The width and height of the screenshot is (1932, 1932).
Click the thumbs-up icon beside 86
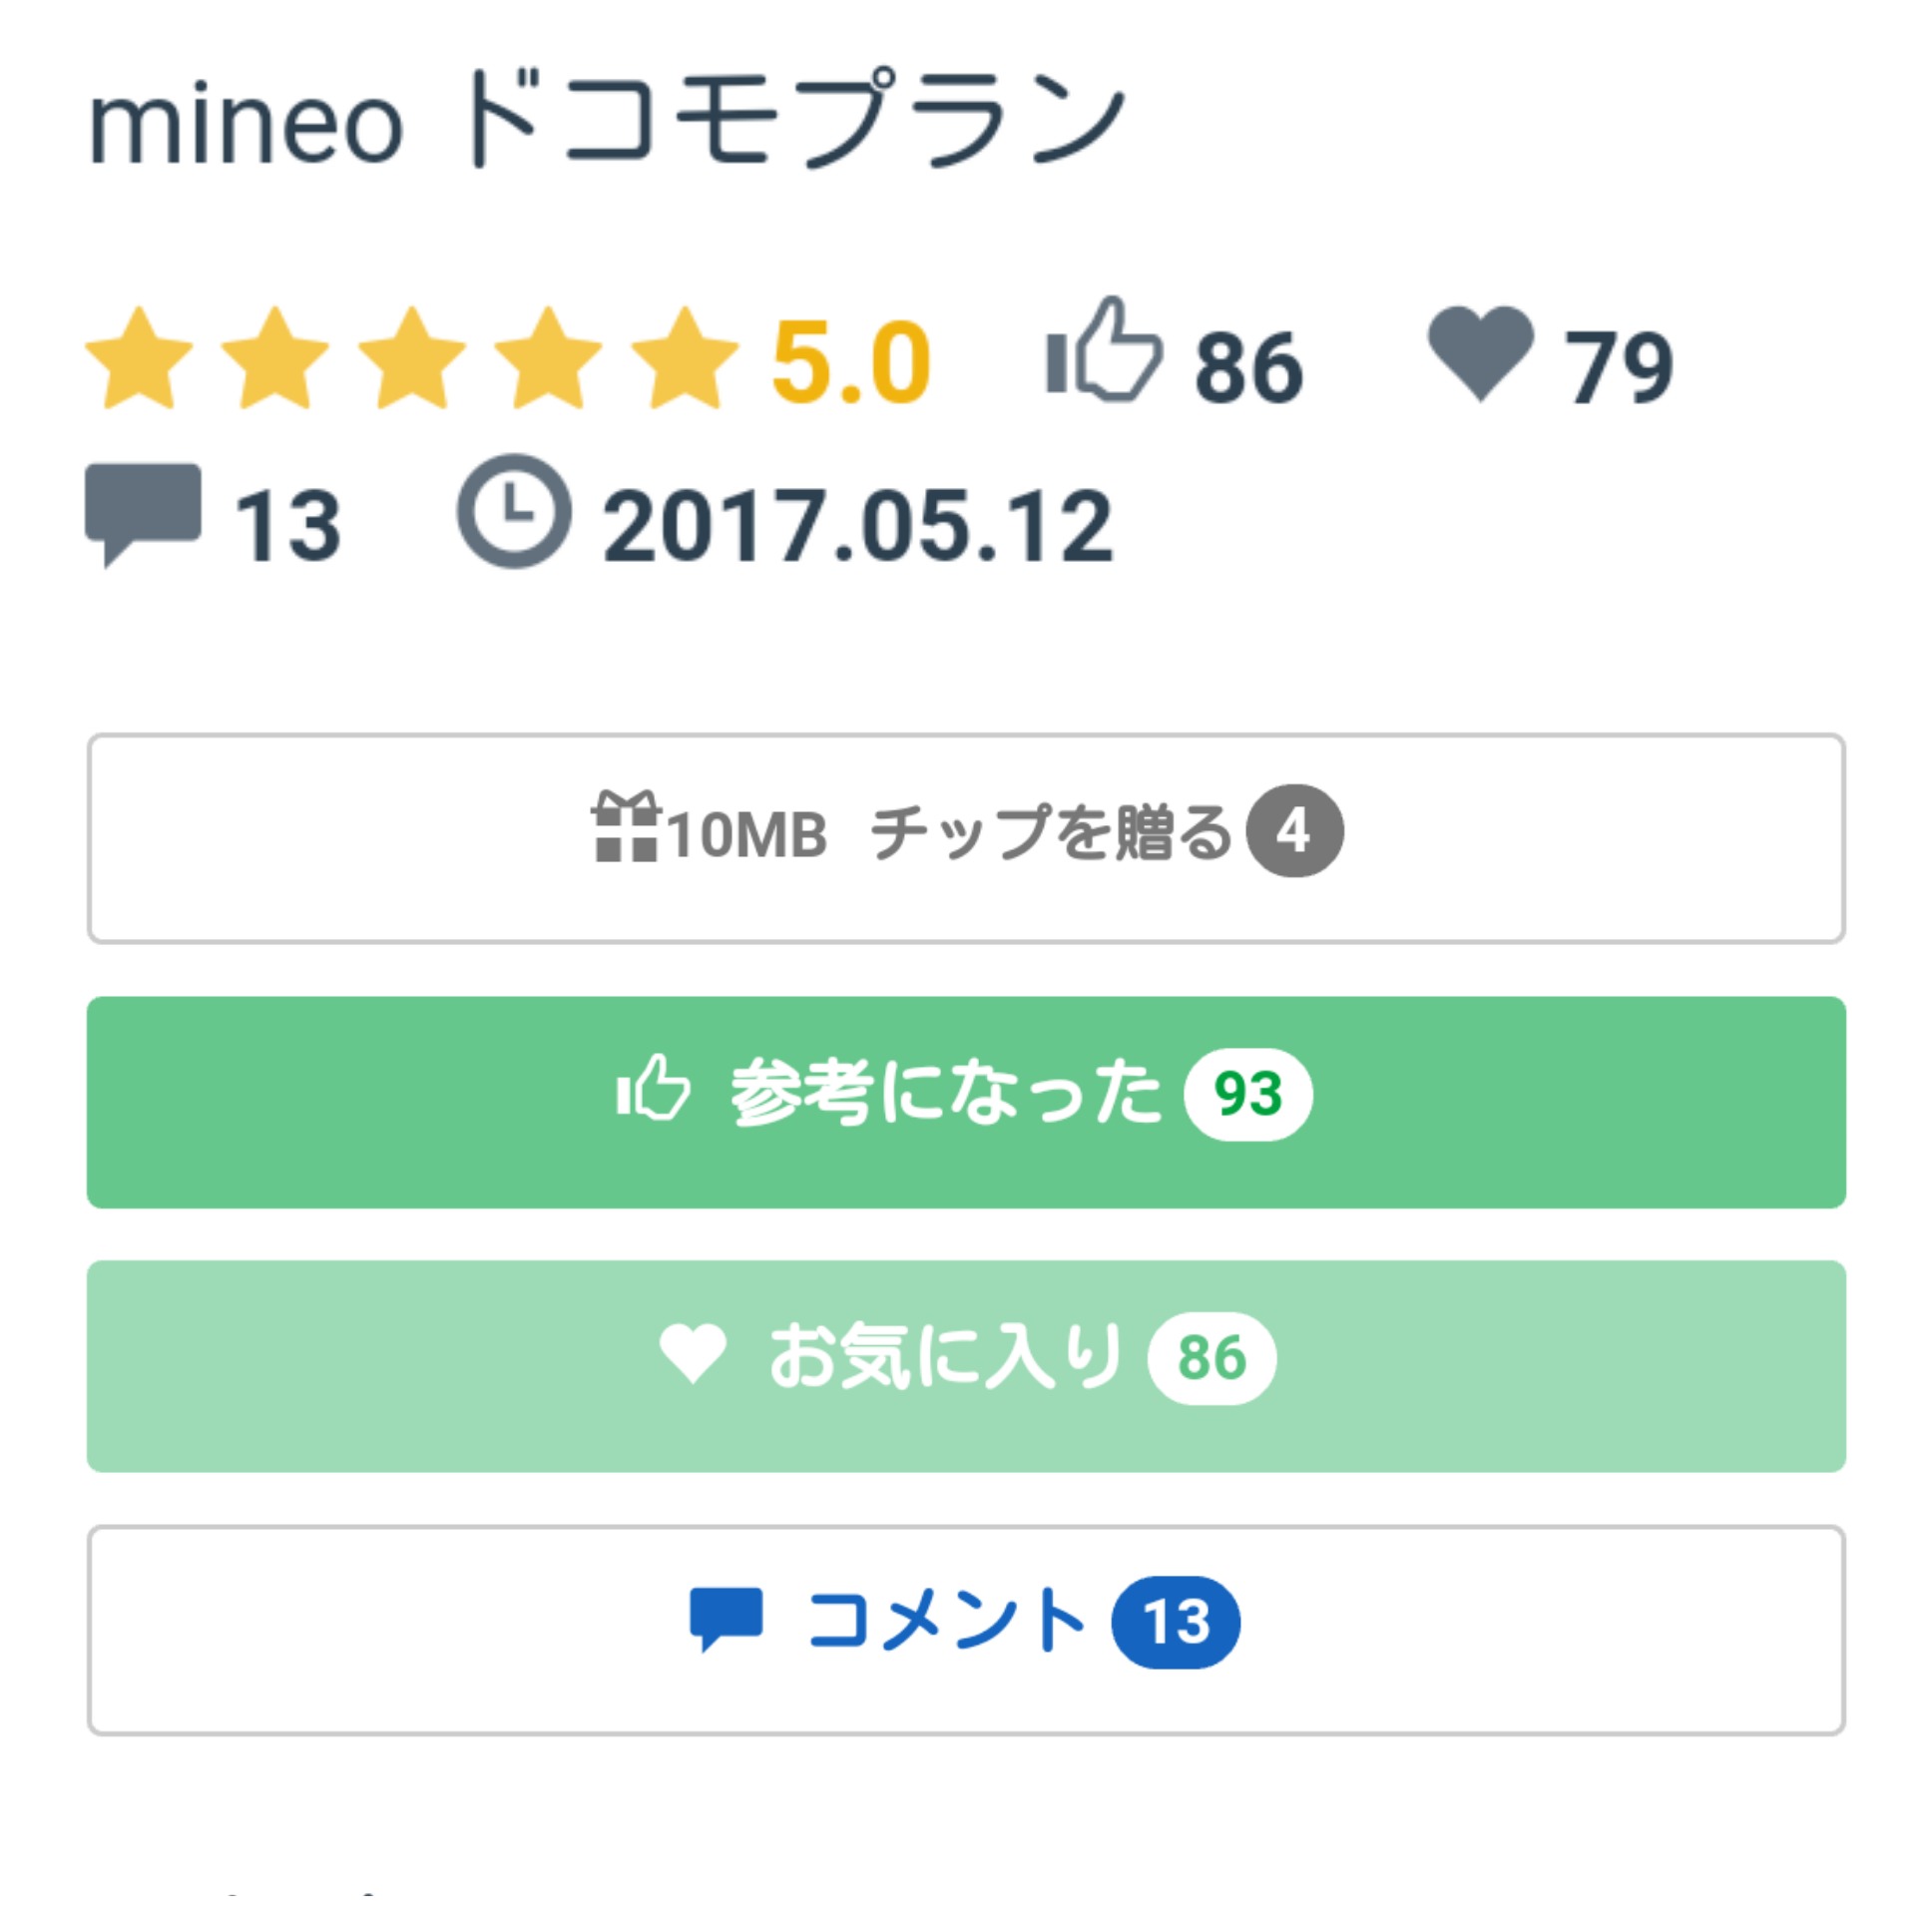pyautogui.click(x=1103, y=352)
